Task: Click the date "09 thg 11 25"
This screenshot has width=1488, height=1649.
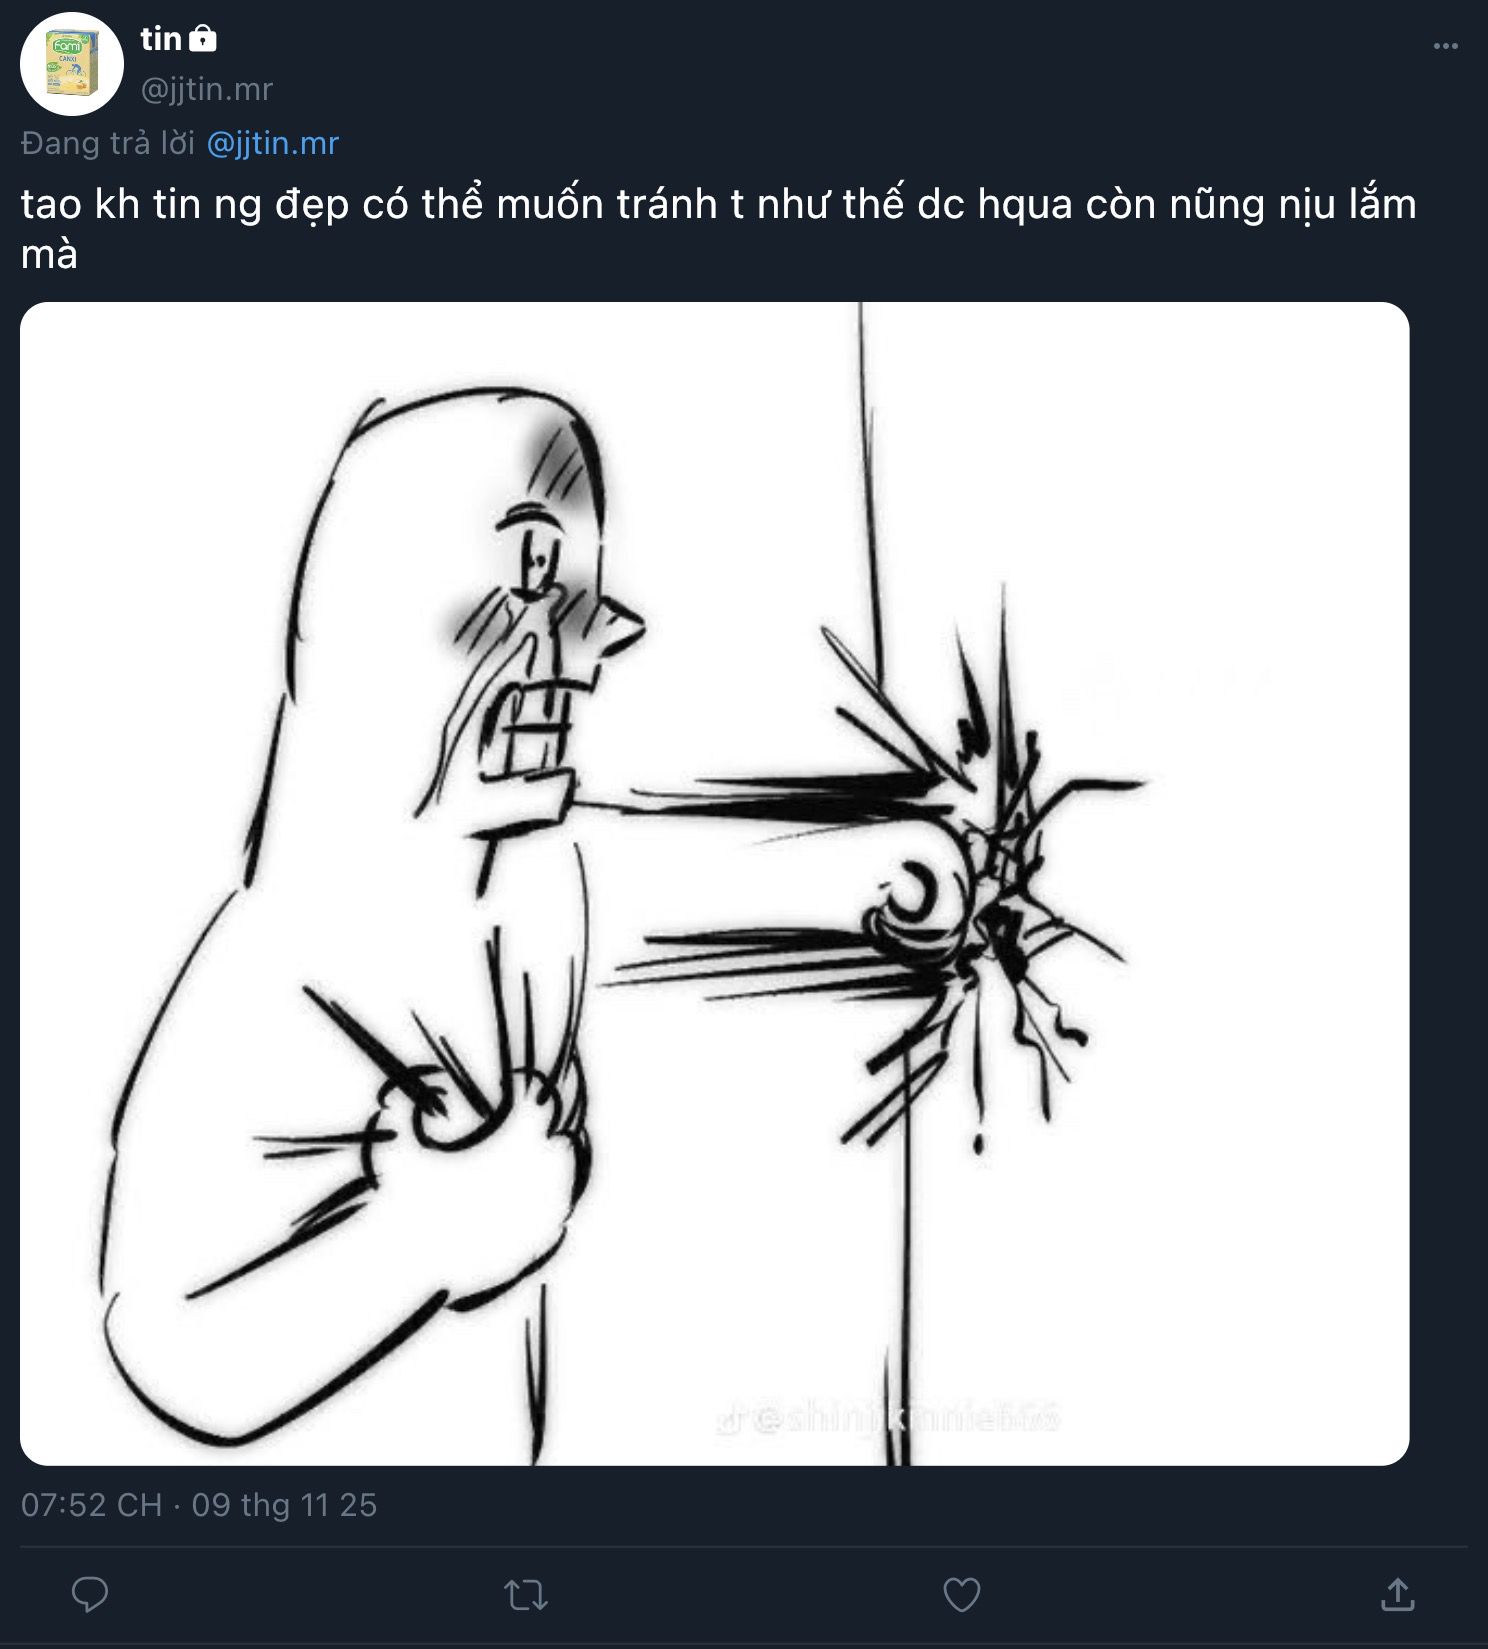Action: (284, 1505)
